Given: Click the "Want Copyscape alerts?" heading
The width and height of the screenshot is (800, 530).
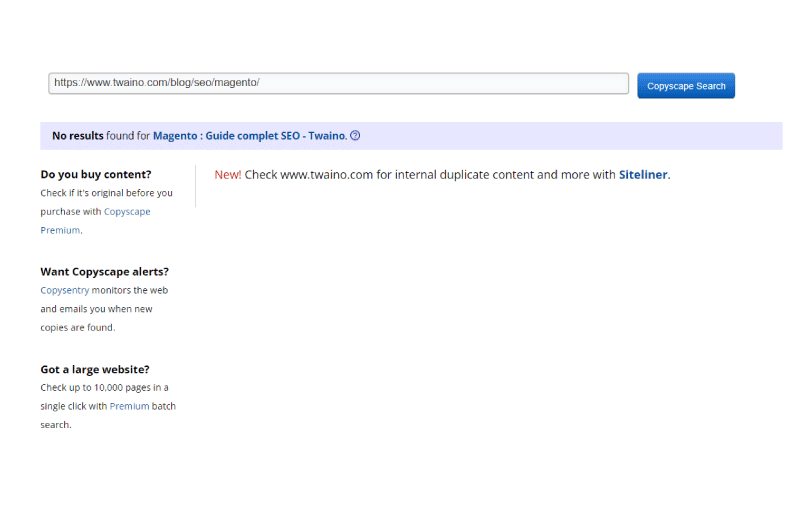Looking at the screenshot, I should pyautogui.click(x=104, y=271).
